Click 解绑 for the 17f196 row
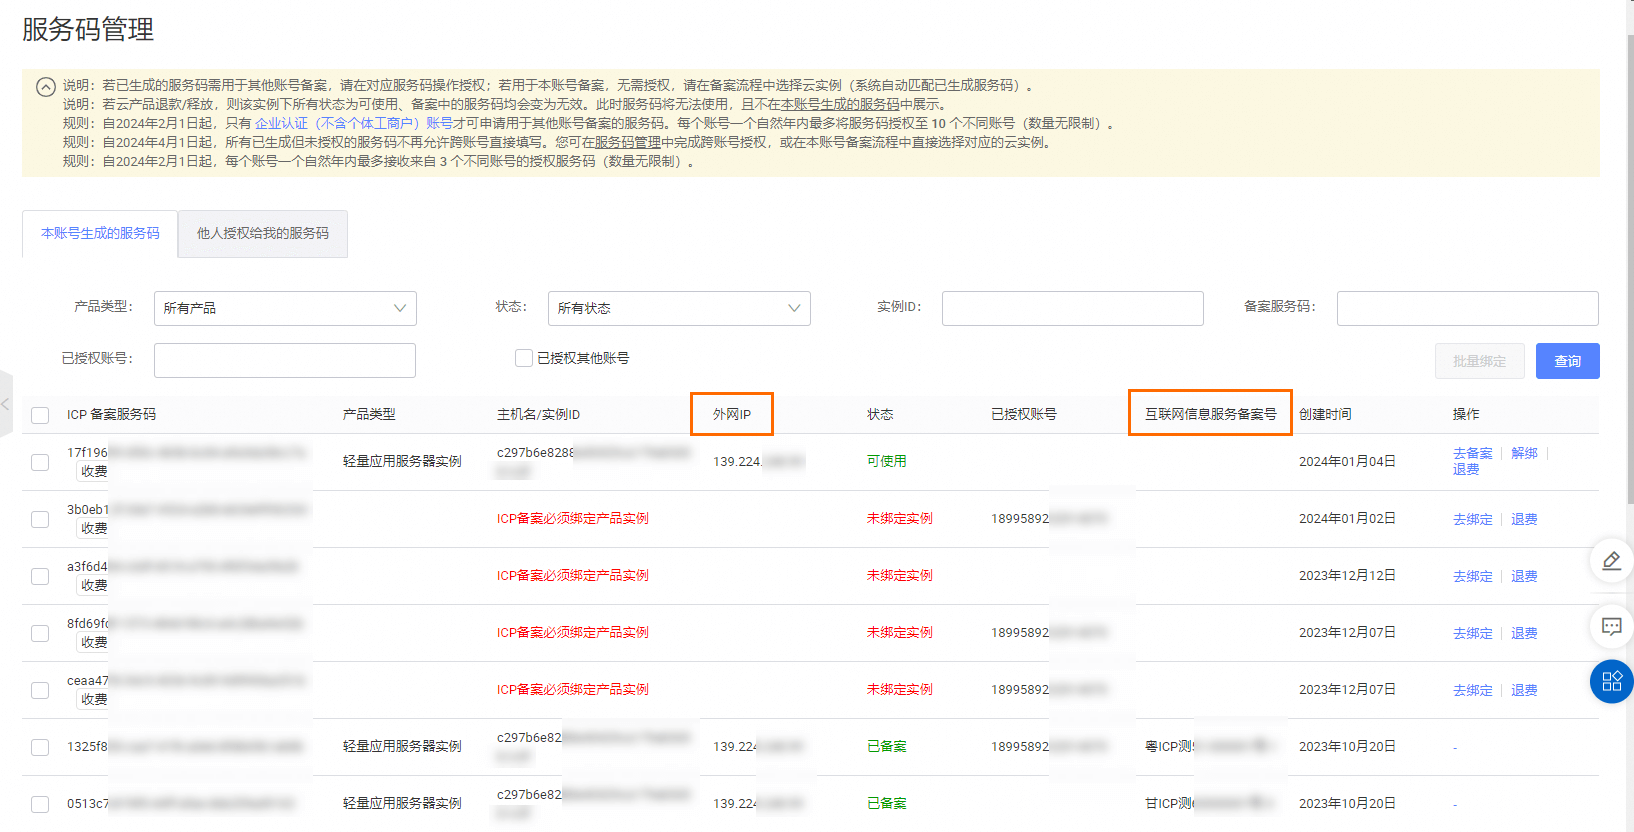Screen dimensions: 1634x832 coord(1524,453)
